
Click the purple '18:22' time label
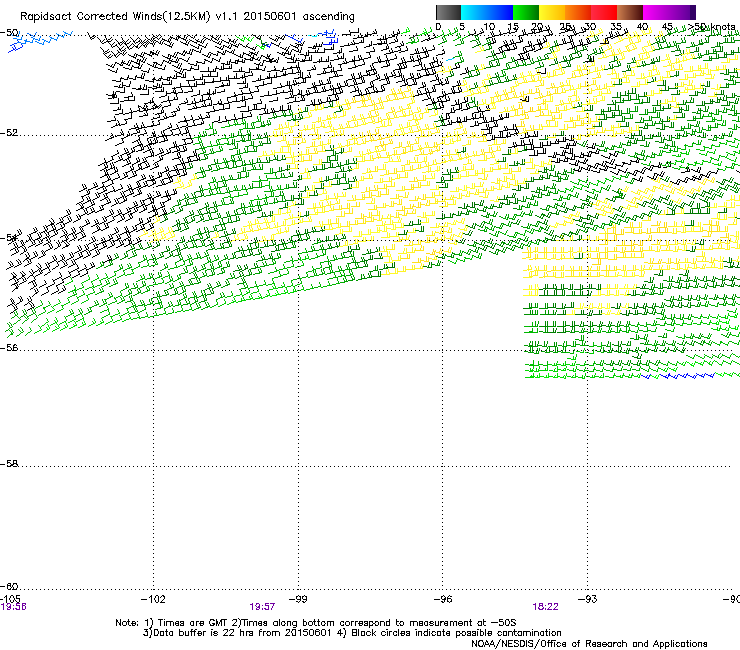pyautogui.click(x=546, y=607)
